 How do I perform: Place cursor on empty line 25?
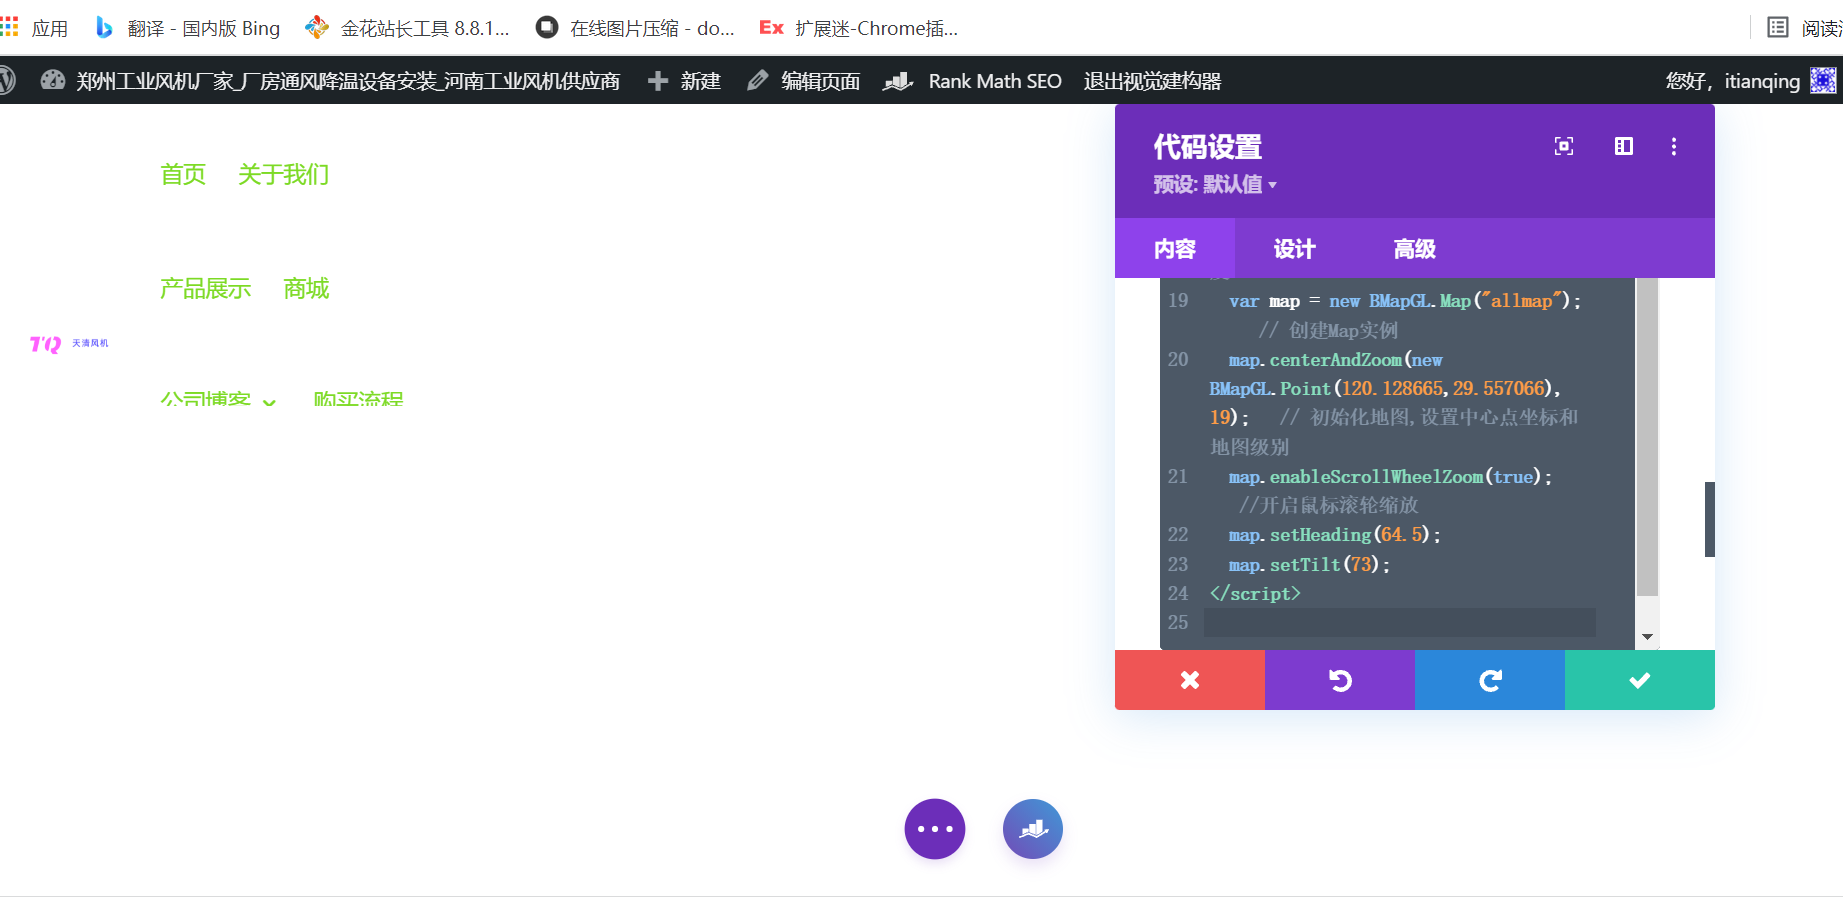click(x=1399, y=622)
